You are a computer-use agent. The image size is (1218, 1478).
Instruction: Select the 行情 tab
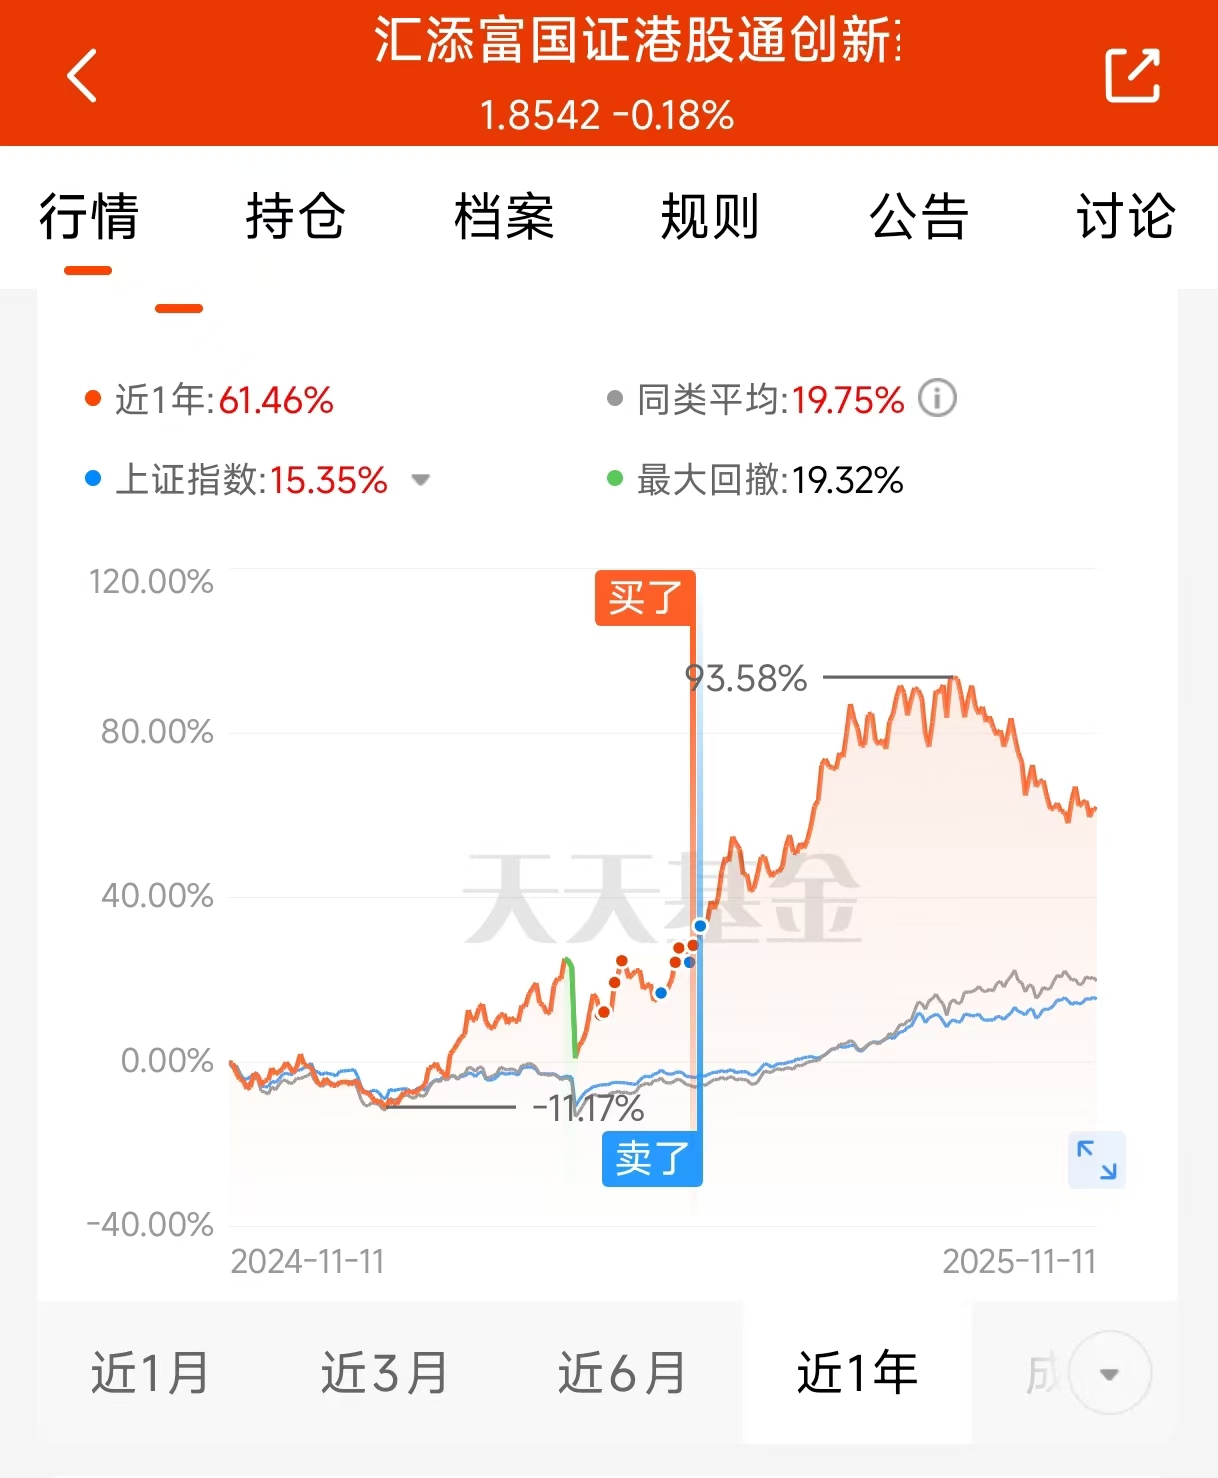pyautogui.click(x=89, y=217)
